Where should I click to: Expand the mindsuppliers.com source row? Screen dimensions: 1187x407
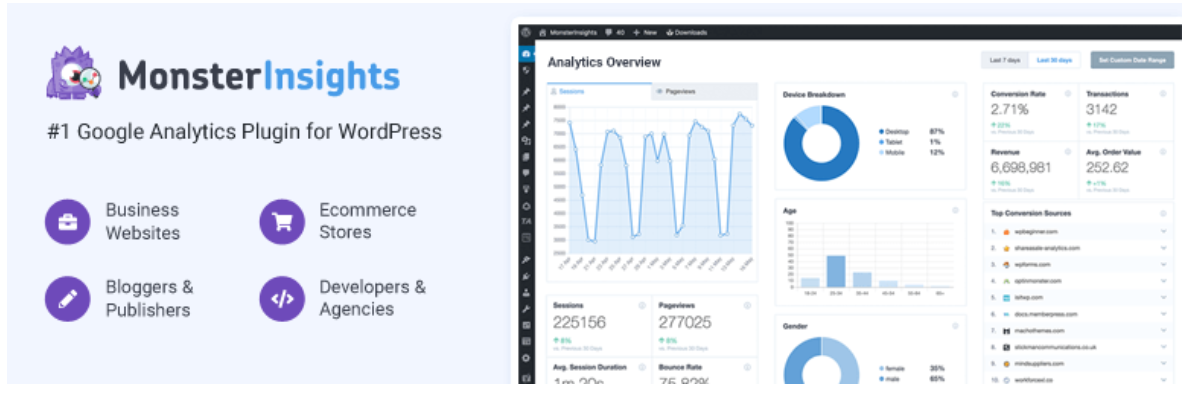coord(1164,364)
